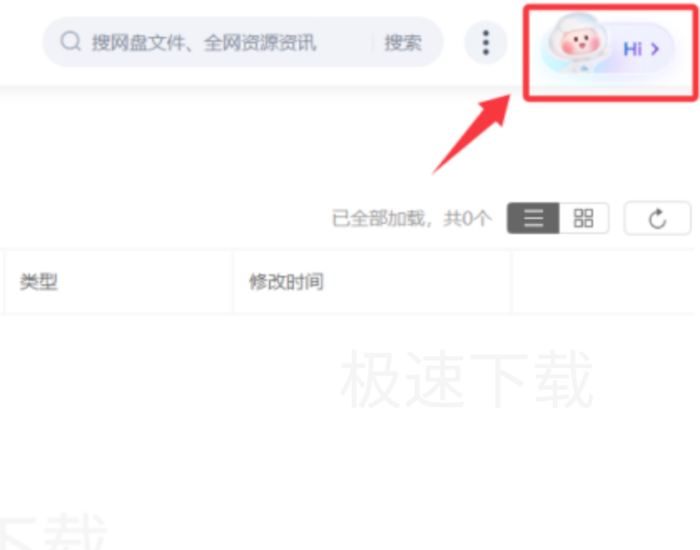Open the three-dot more options menu

click(x=486, y=42)
